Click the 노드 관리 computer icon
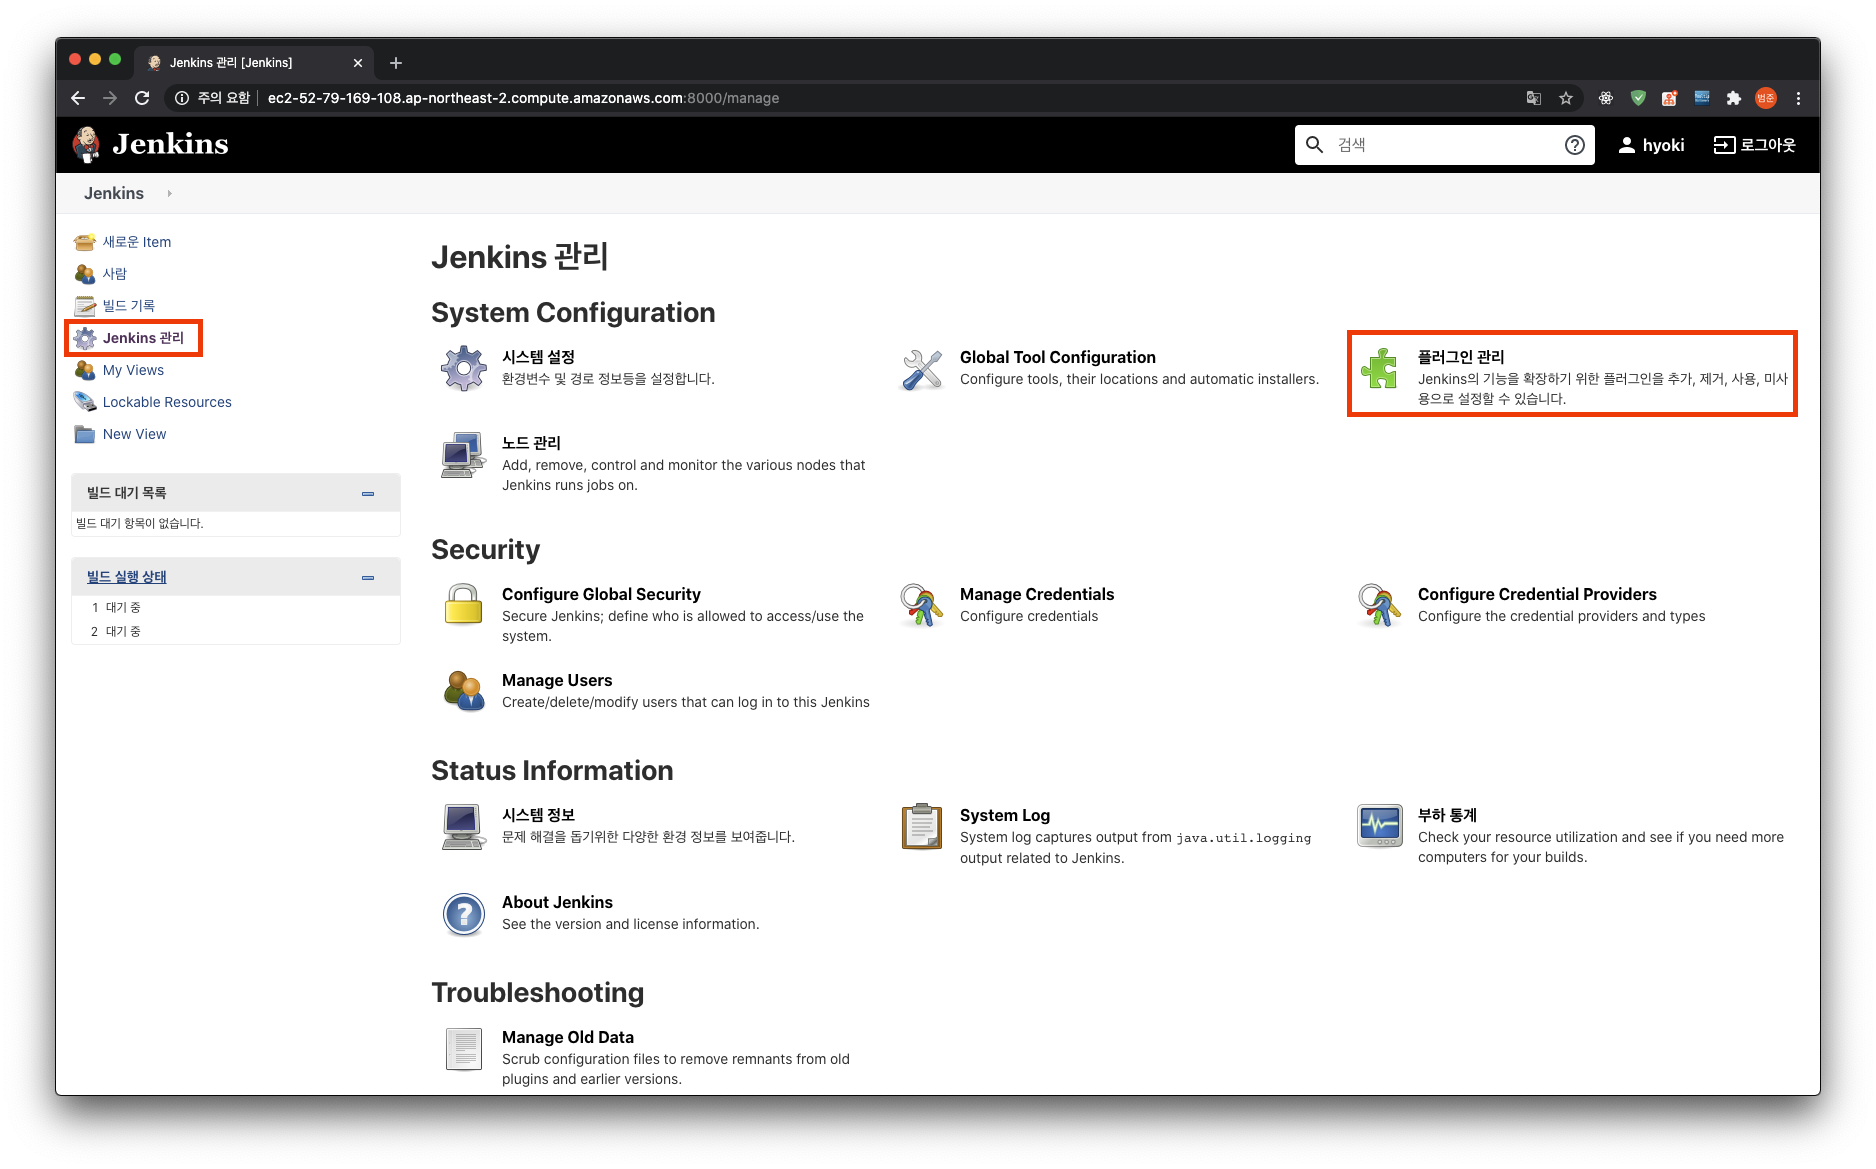This screenshot has width=1876, height=1169. (464, 455)
